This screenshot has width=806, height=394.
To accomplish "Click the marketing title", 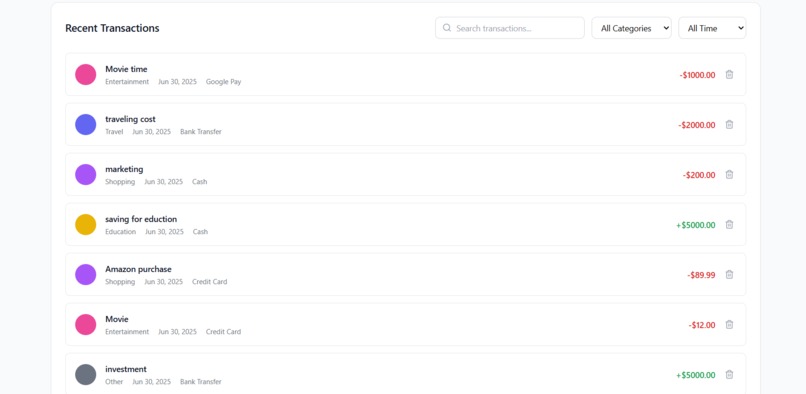I will point(124,169).
